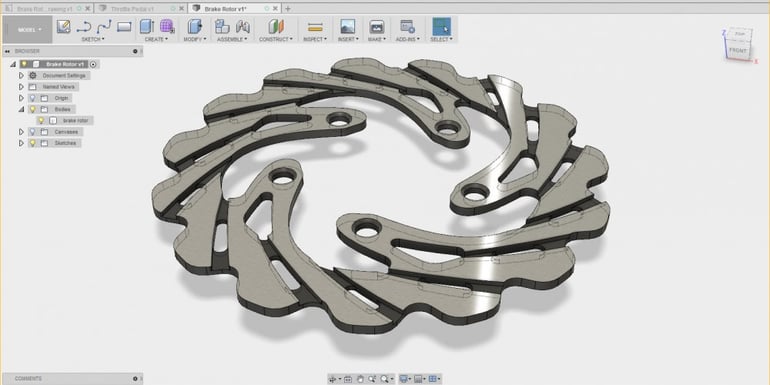Collapse the Browser panel arrows
This screenshot has height=385, width=770.
(8, 51)
